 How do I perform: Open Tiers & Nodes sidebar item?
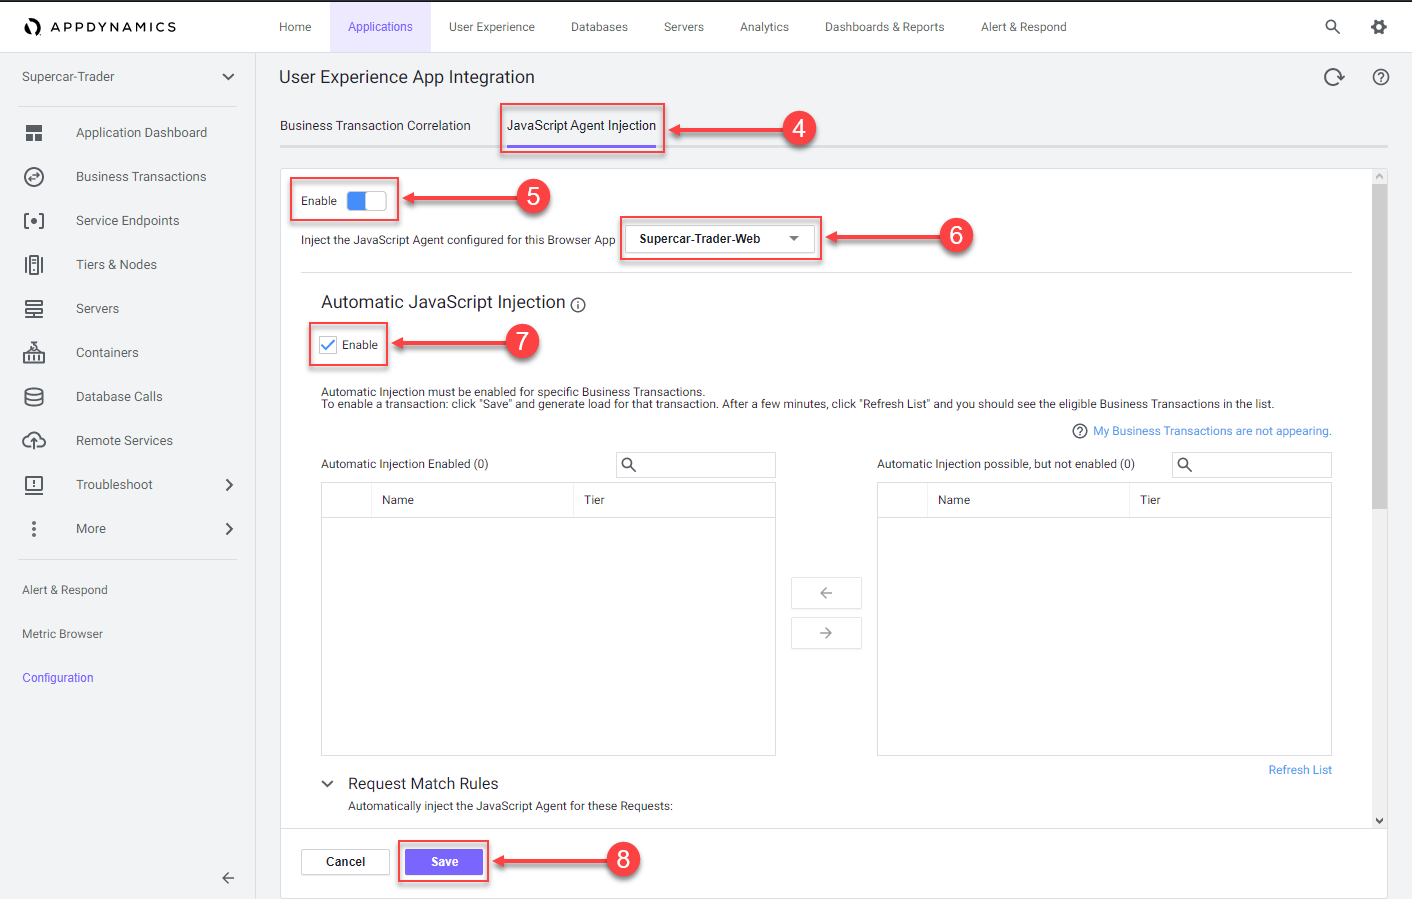(116, 265)
